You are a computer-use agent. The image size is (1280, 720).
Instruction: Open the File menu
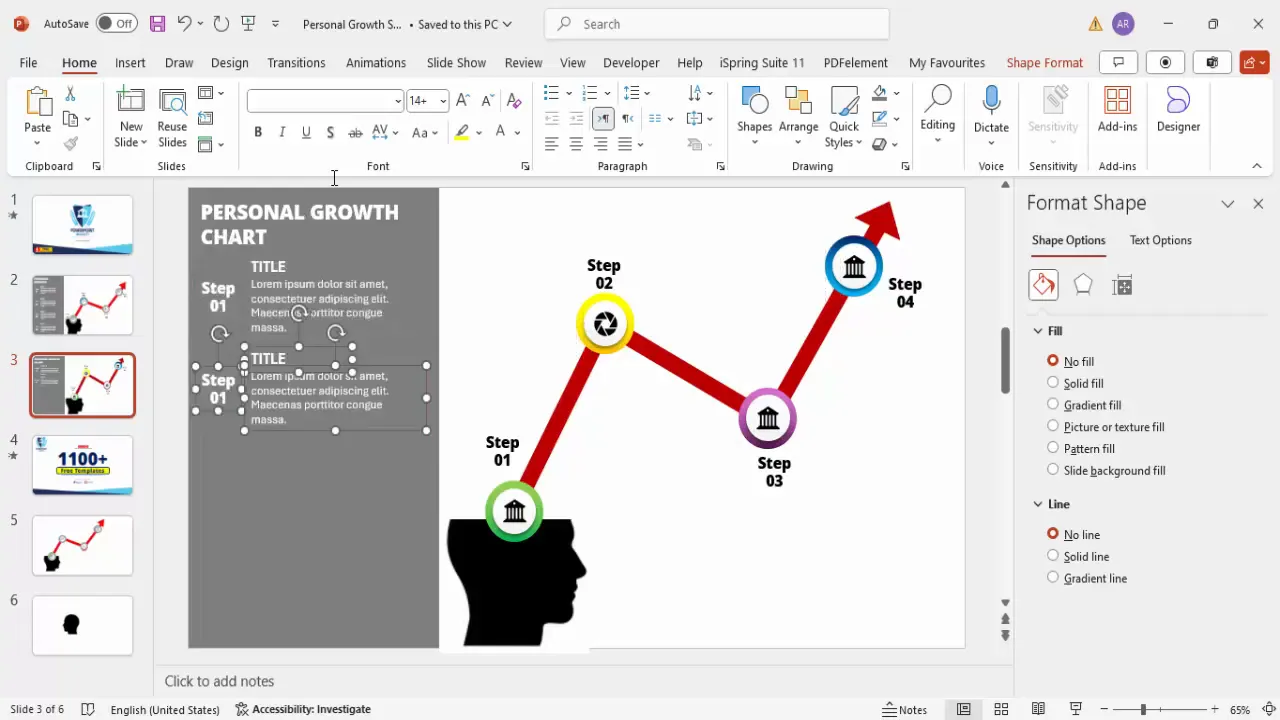point(28,62)
